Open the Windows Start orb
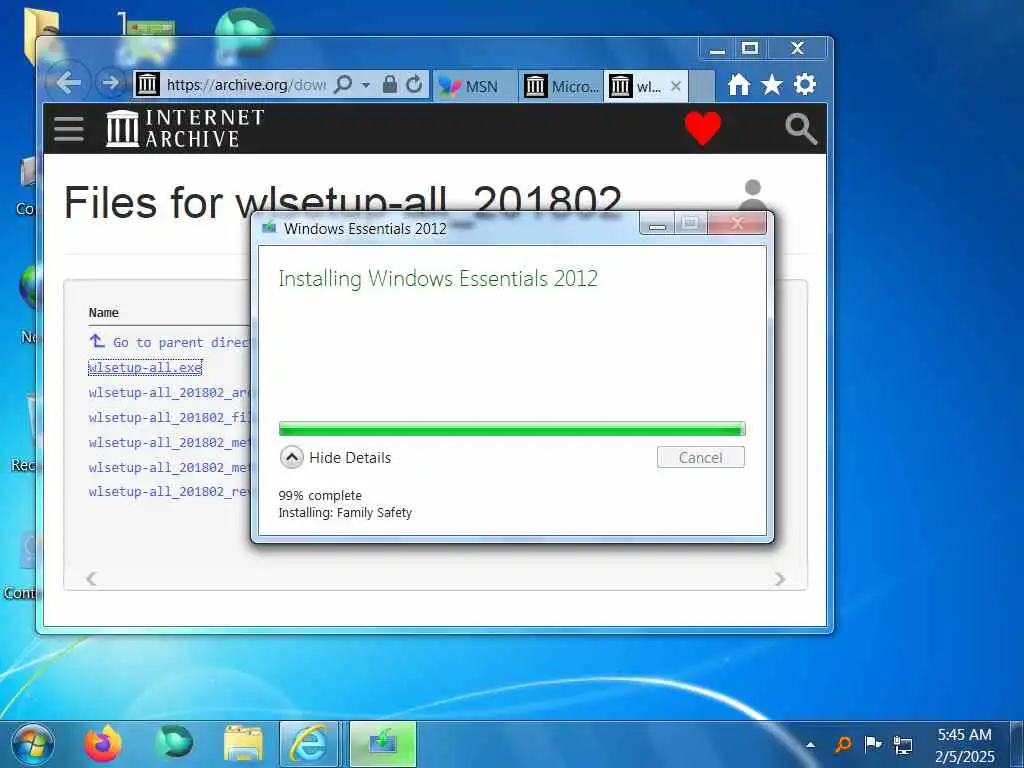This screenshot has height=768, width=1024. pos(32,744)
